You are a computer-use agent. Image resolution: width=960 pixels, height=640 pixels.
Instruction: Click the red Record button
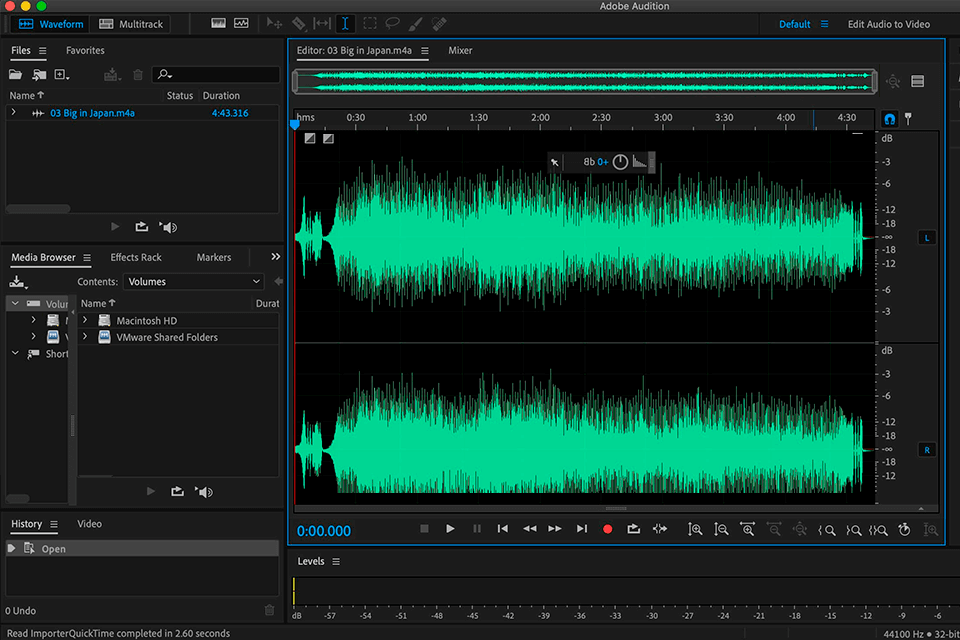click(x=607, y=529)
